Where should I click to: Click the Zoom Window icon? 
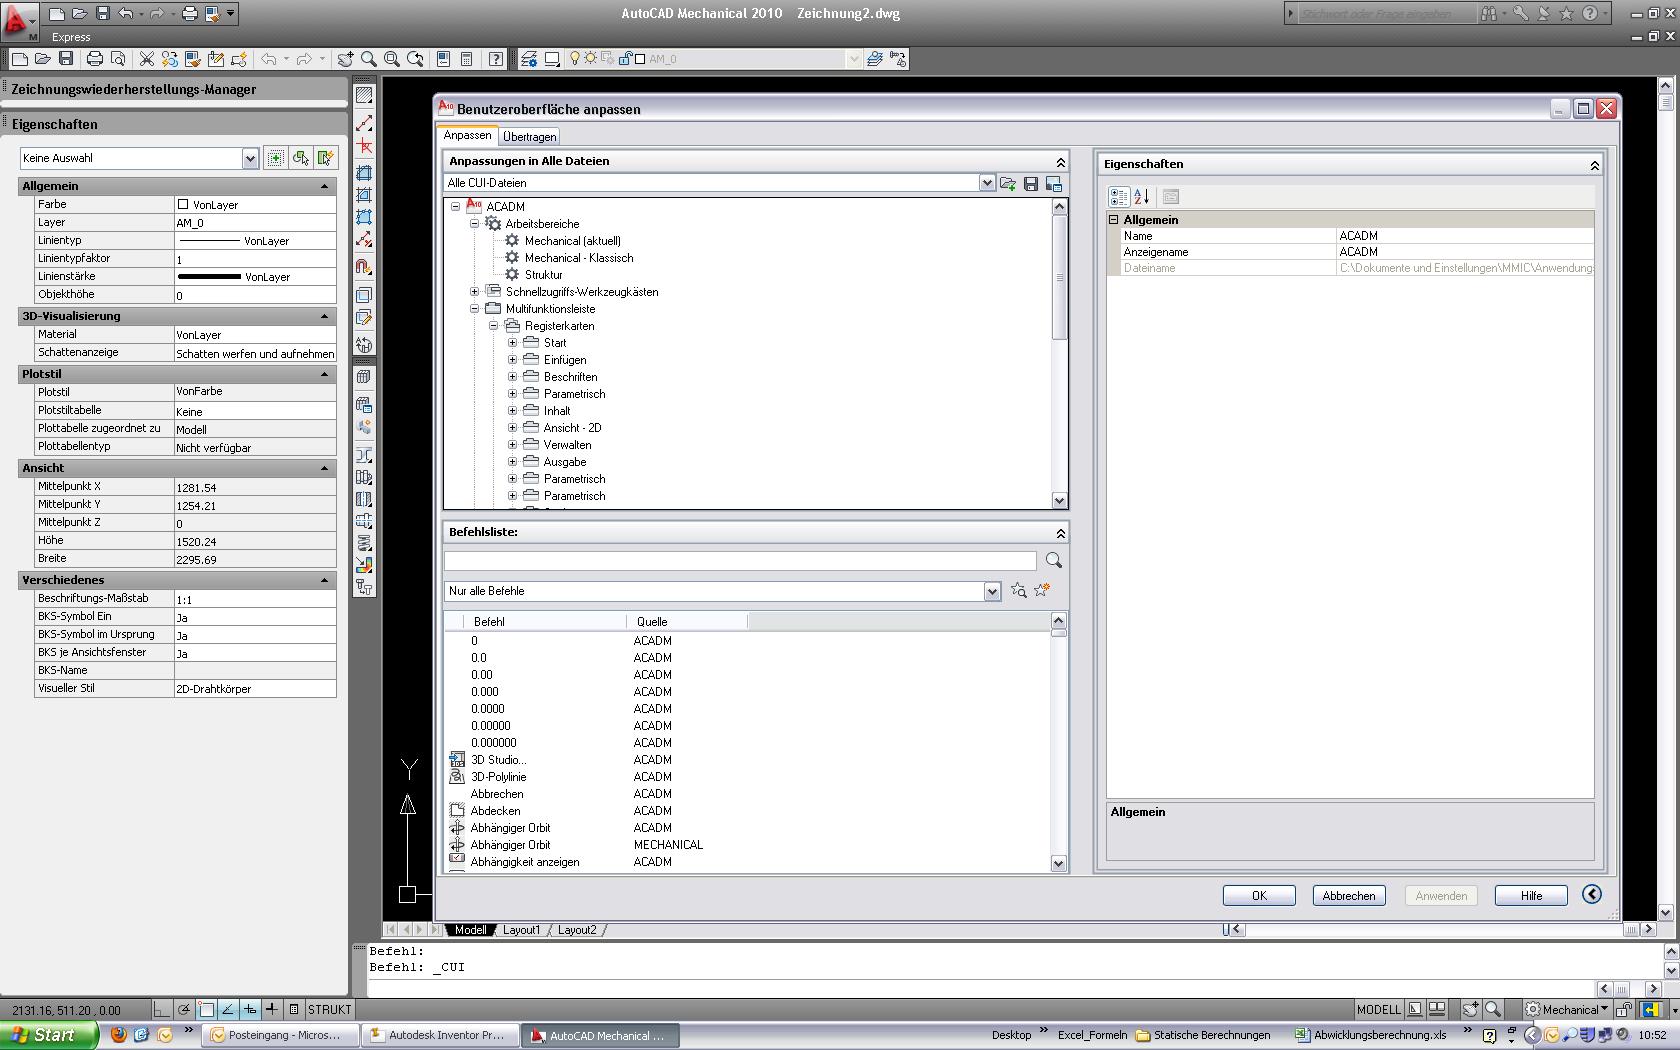pos(392,59)
